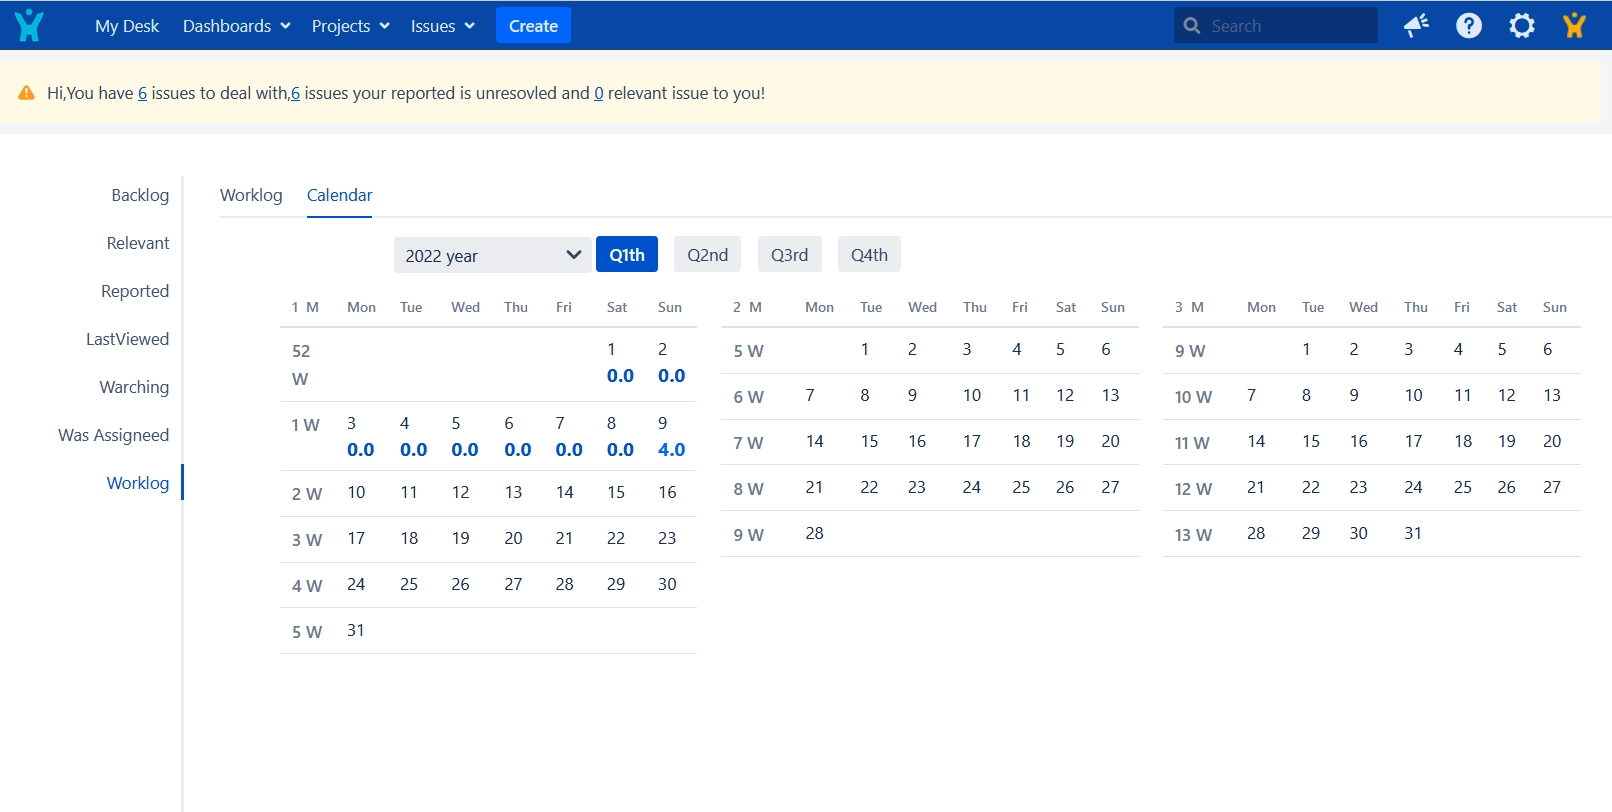Click the 4.0 hours value on January 9
The width and height of the screenshot is (1612, 812).
672,450
